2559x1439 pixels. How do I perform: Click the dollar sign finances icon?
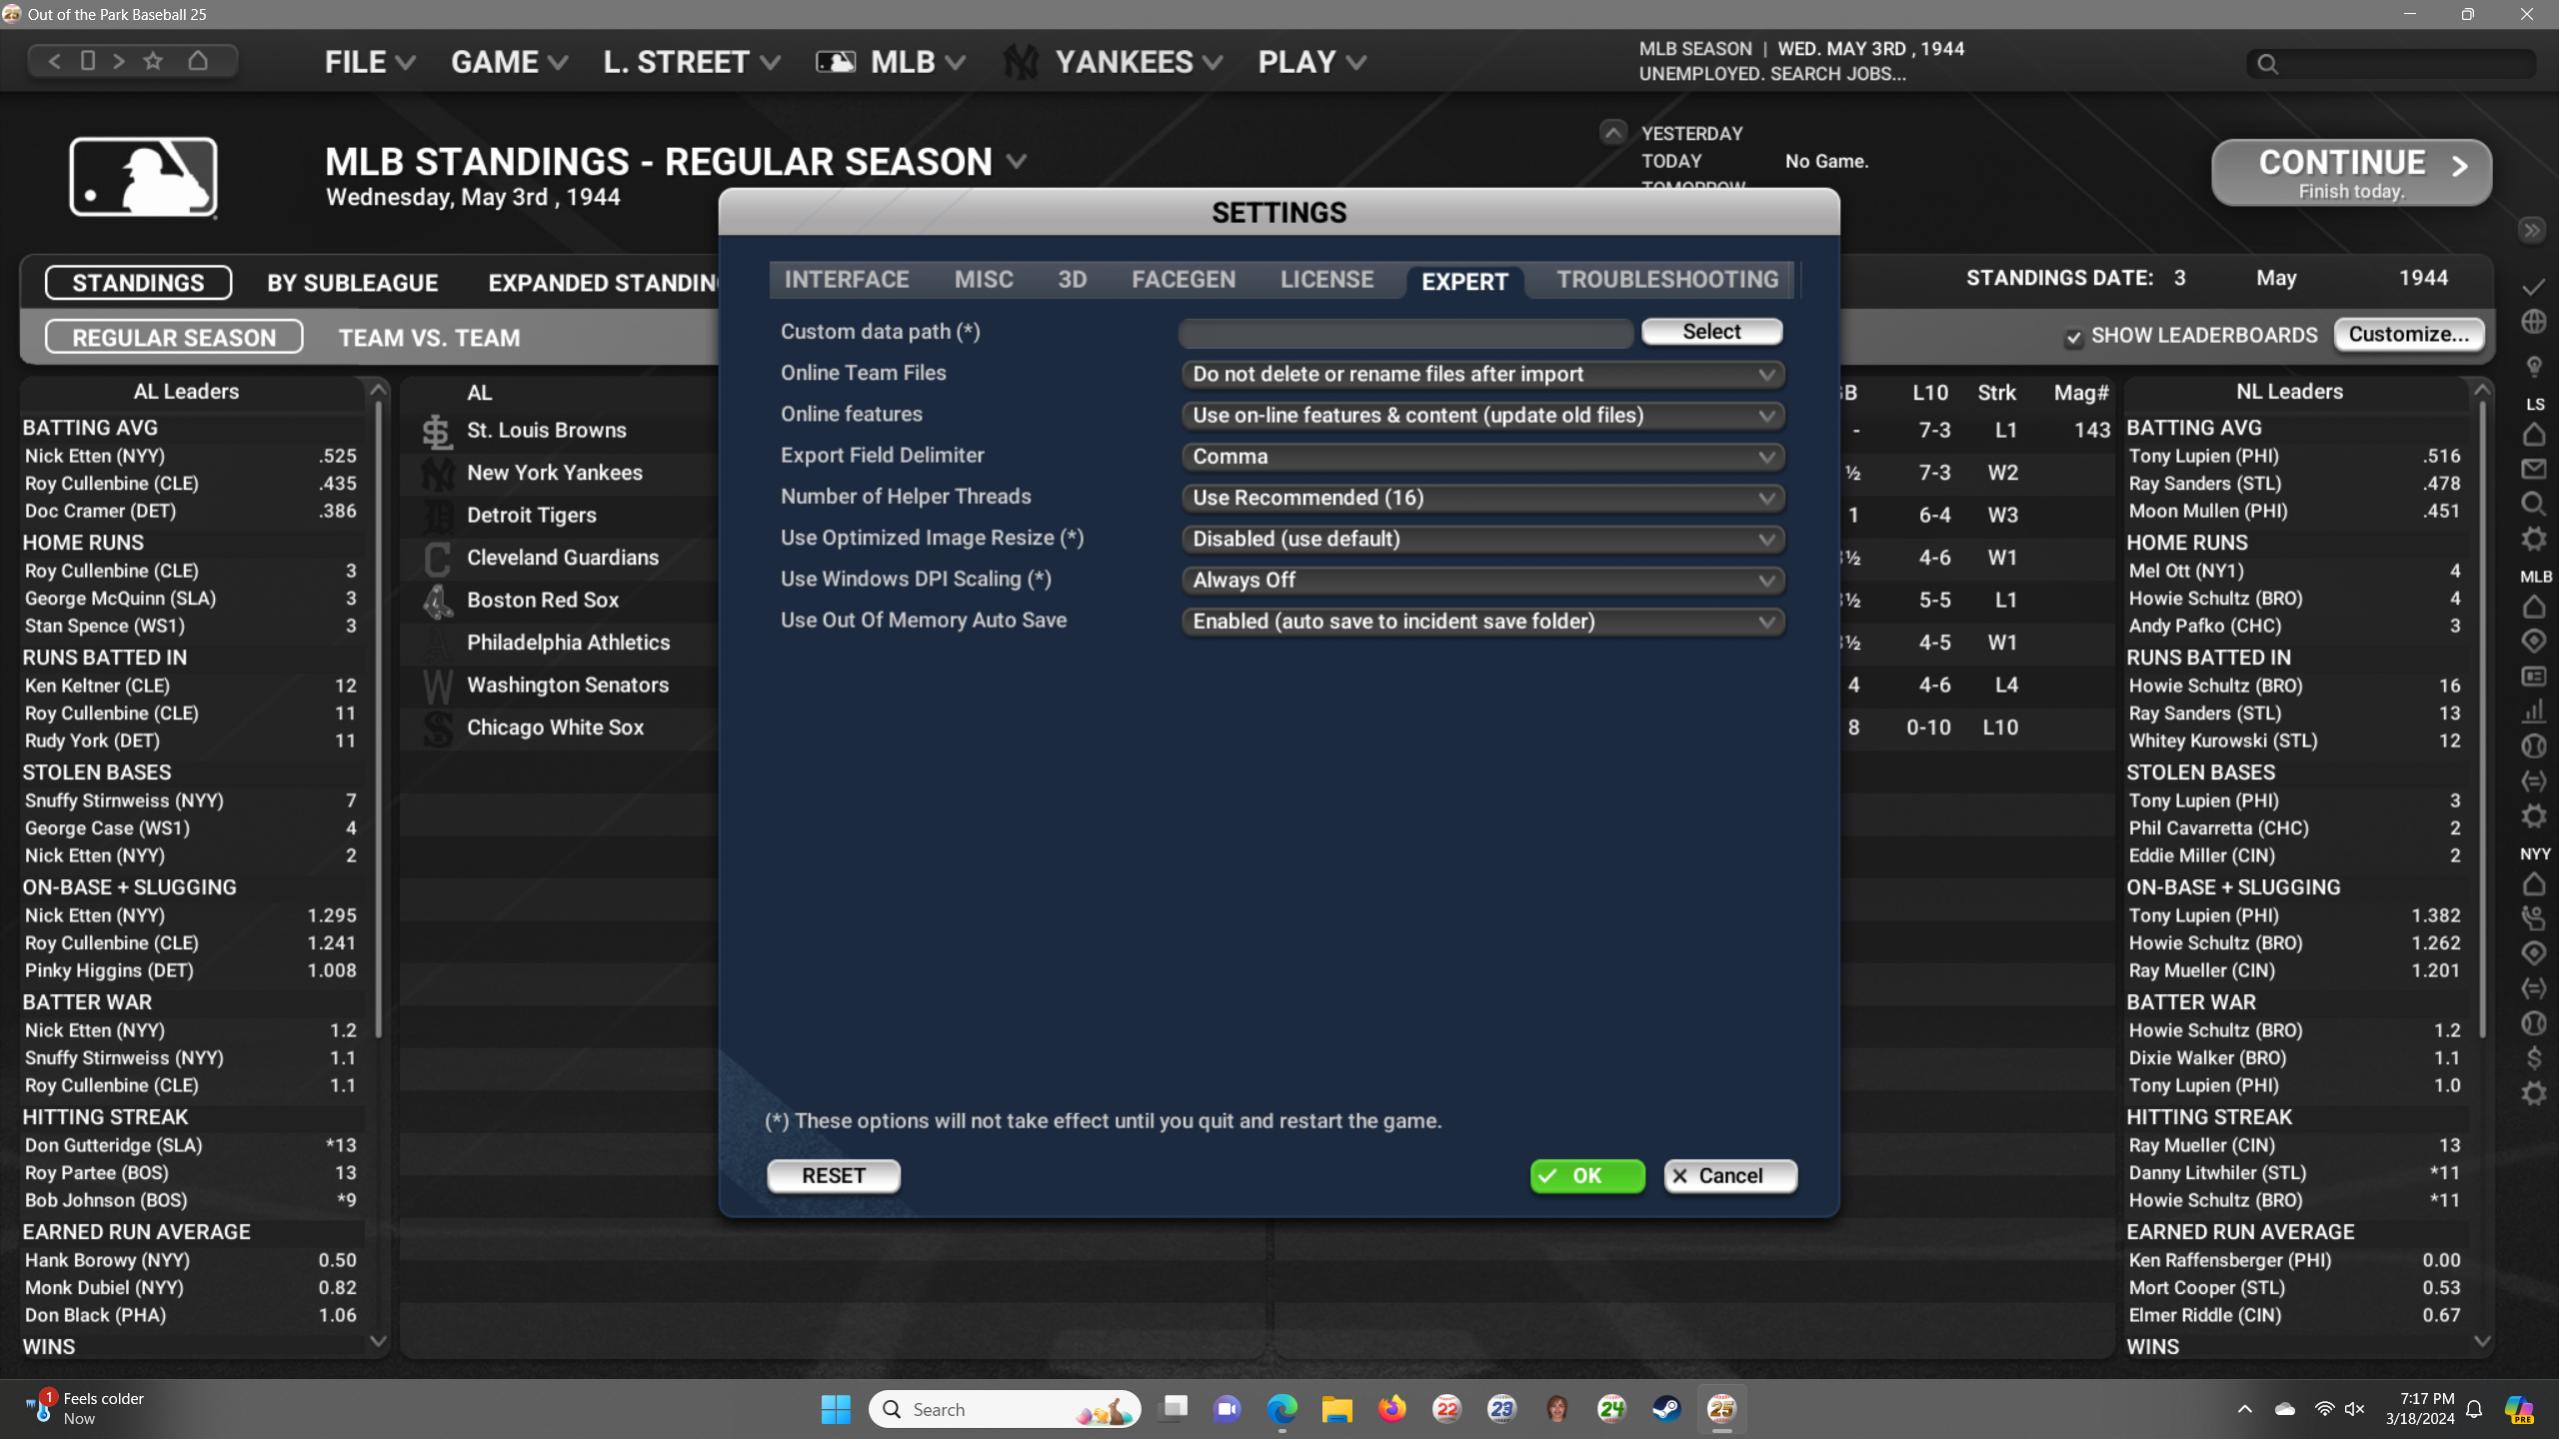click(2534, 1058)
